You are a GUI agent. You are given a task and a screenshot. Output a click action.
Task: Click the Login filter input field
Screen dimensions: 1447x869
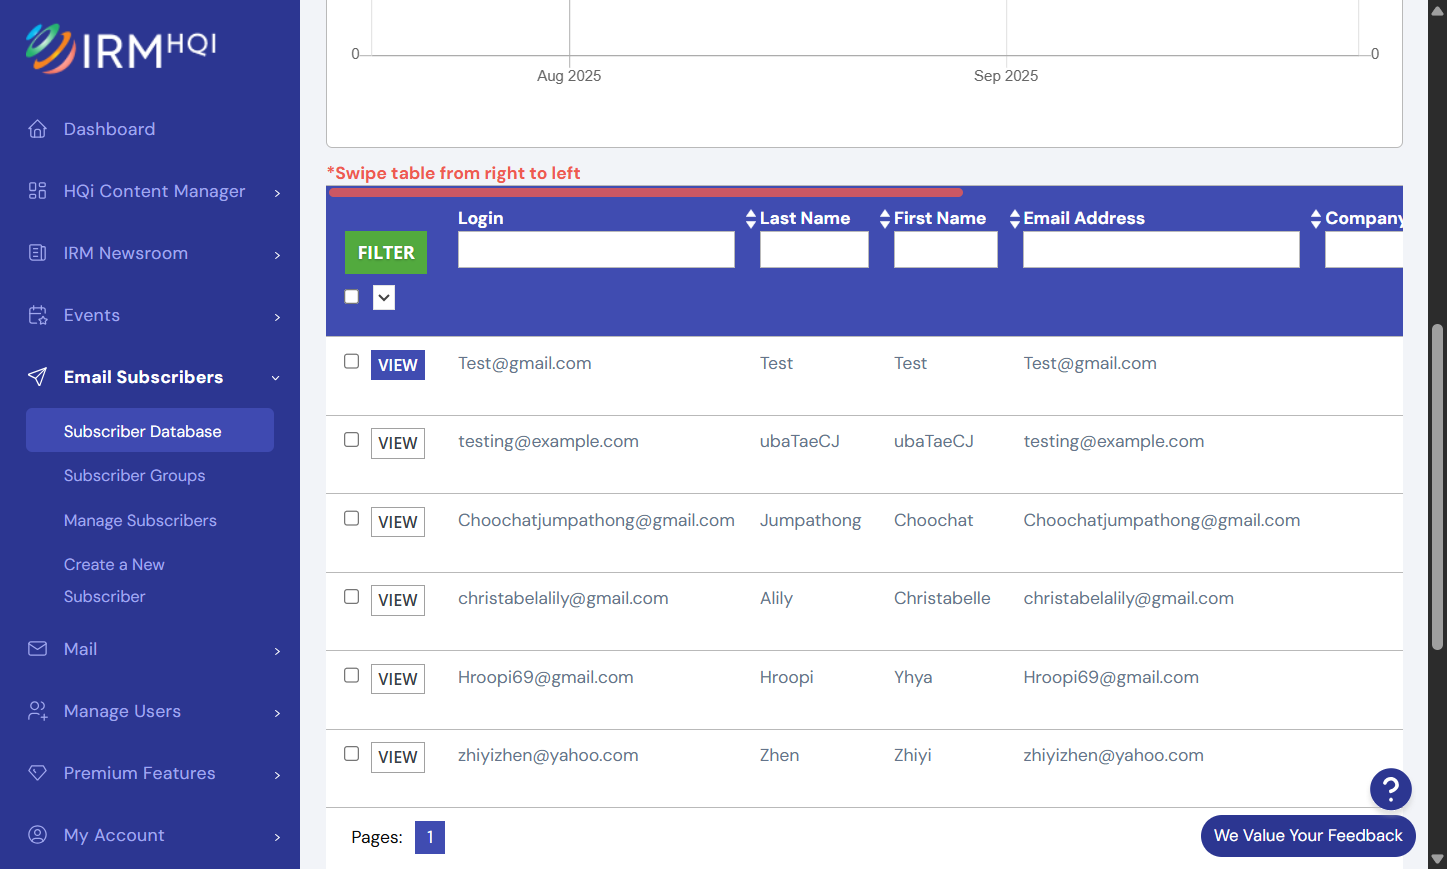(x=596, y=250)
